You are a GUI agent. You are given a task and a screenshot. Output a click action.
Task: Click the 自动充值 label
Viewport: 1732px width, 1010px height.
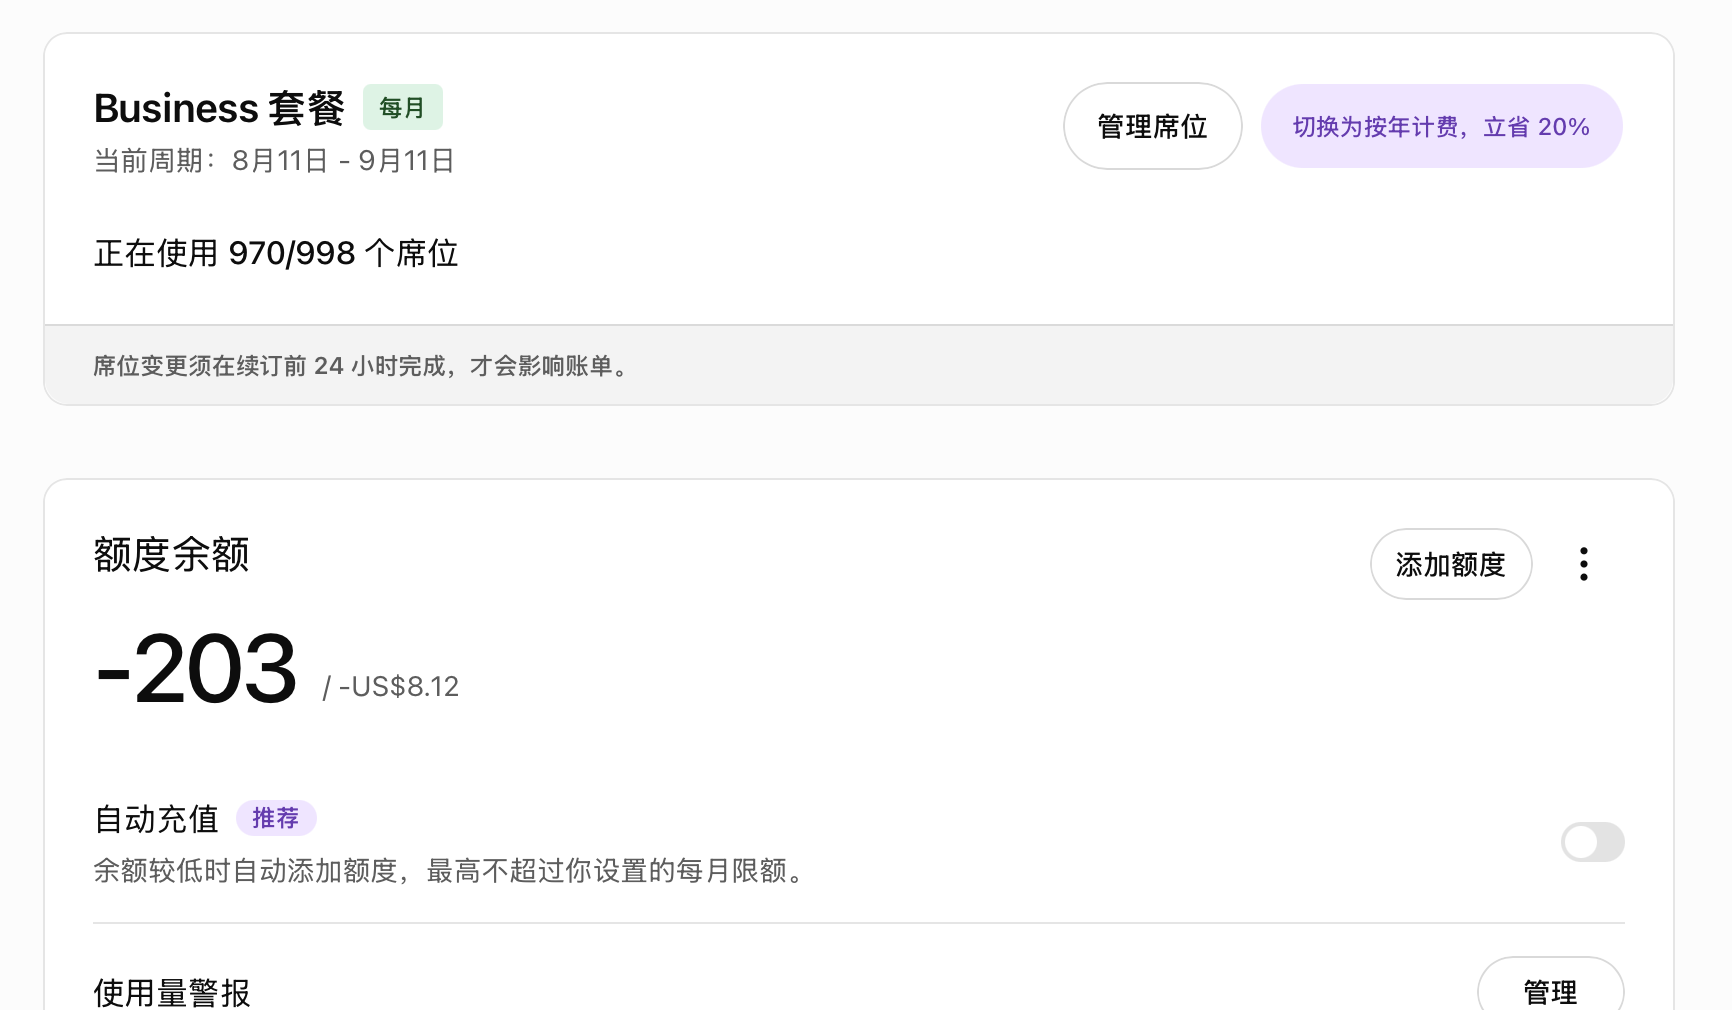pos(156,819)
